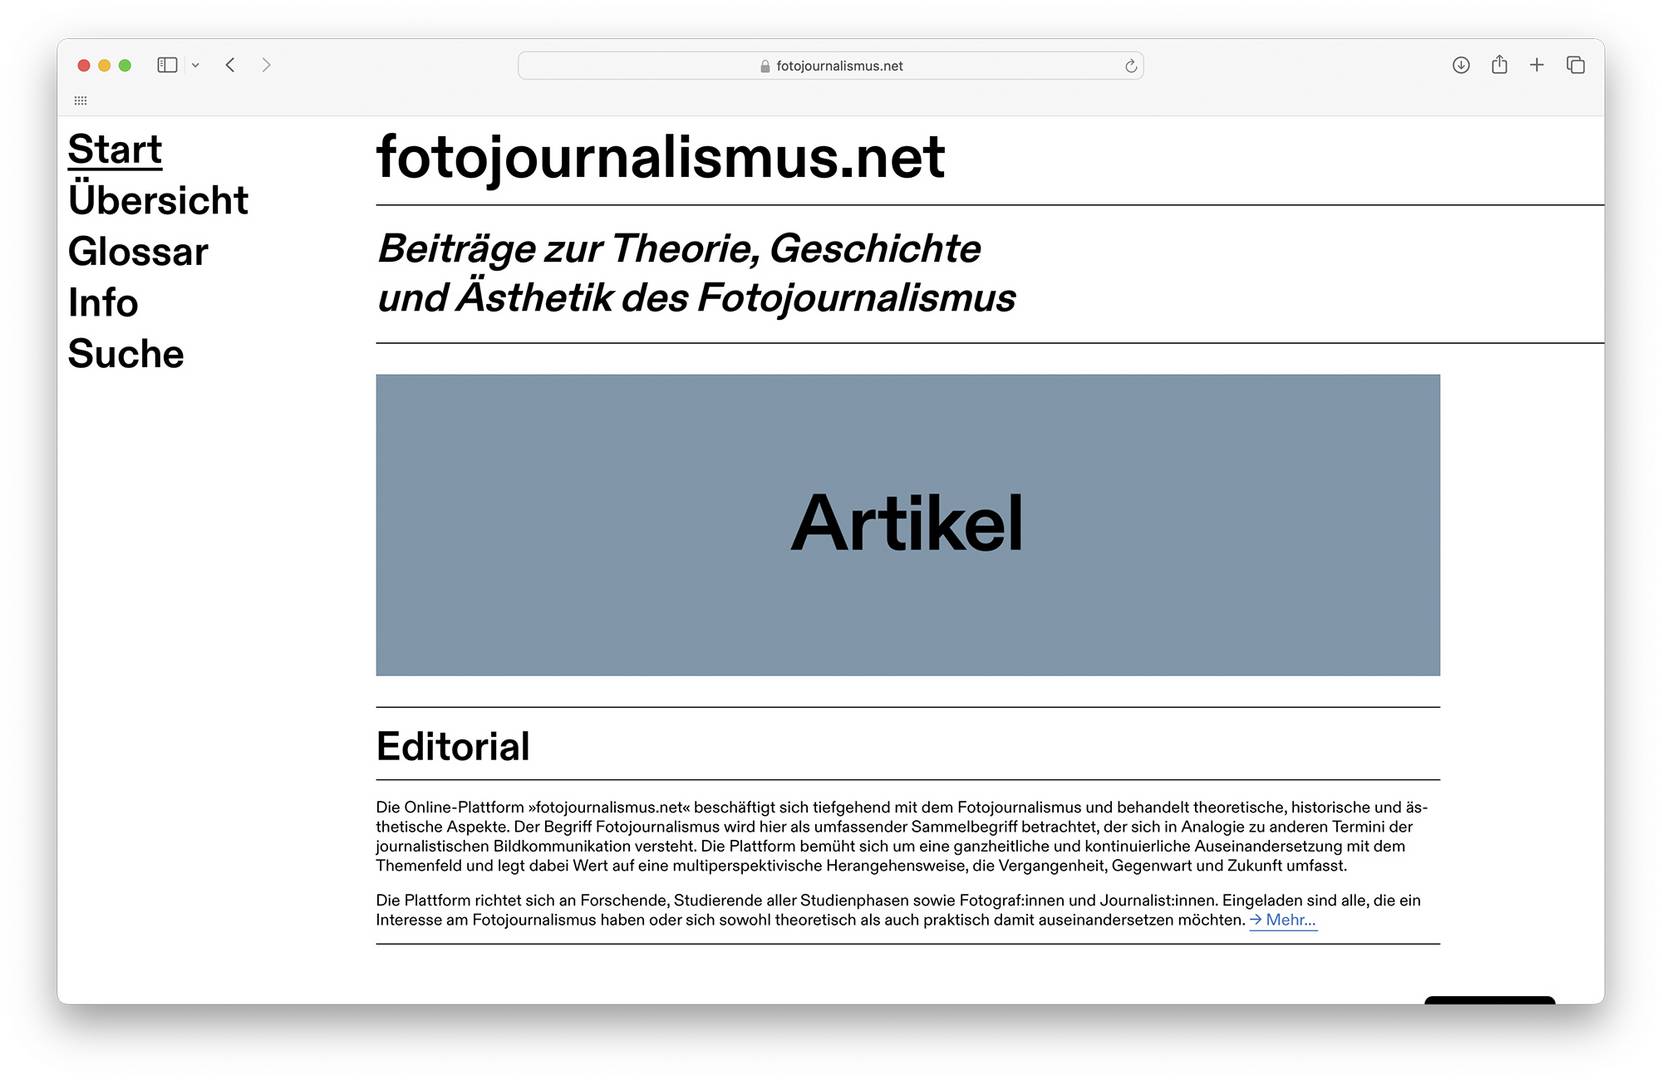1662x1080 pixels.
Task: Open the Suche menu link
Action: (126, 353)
